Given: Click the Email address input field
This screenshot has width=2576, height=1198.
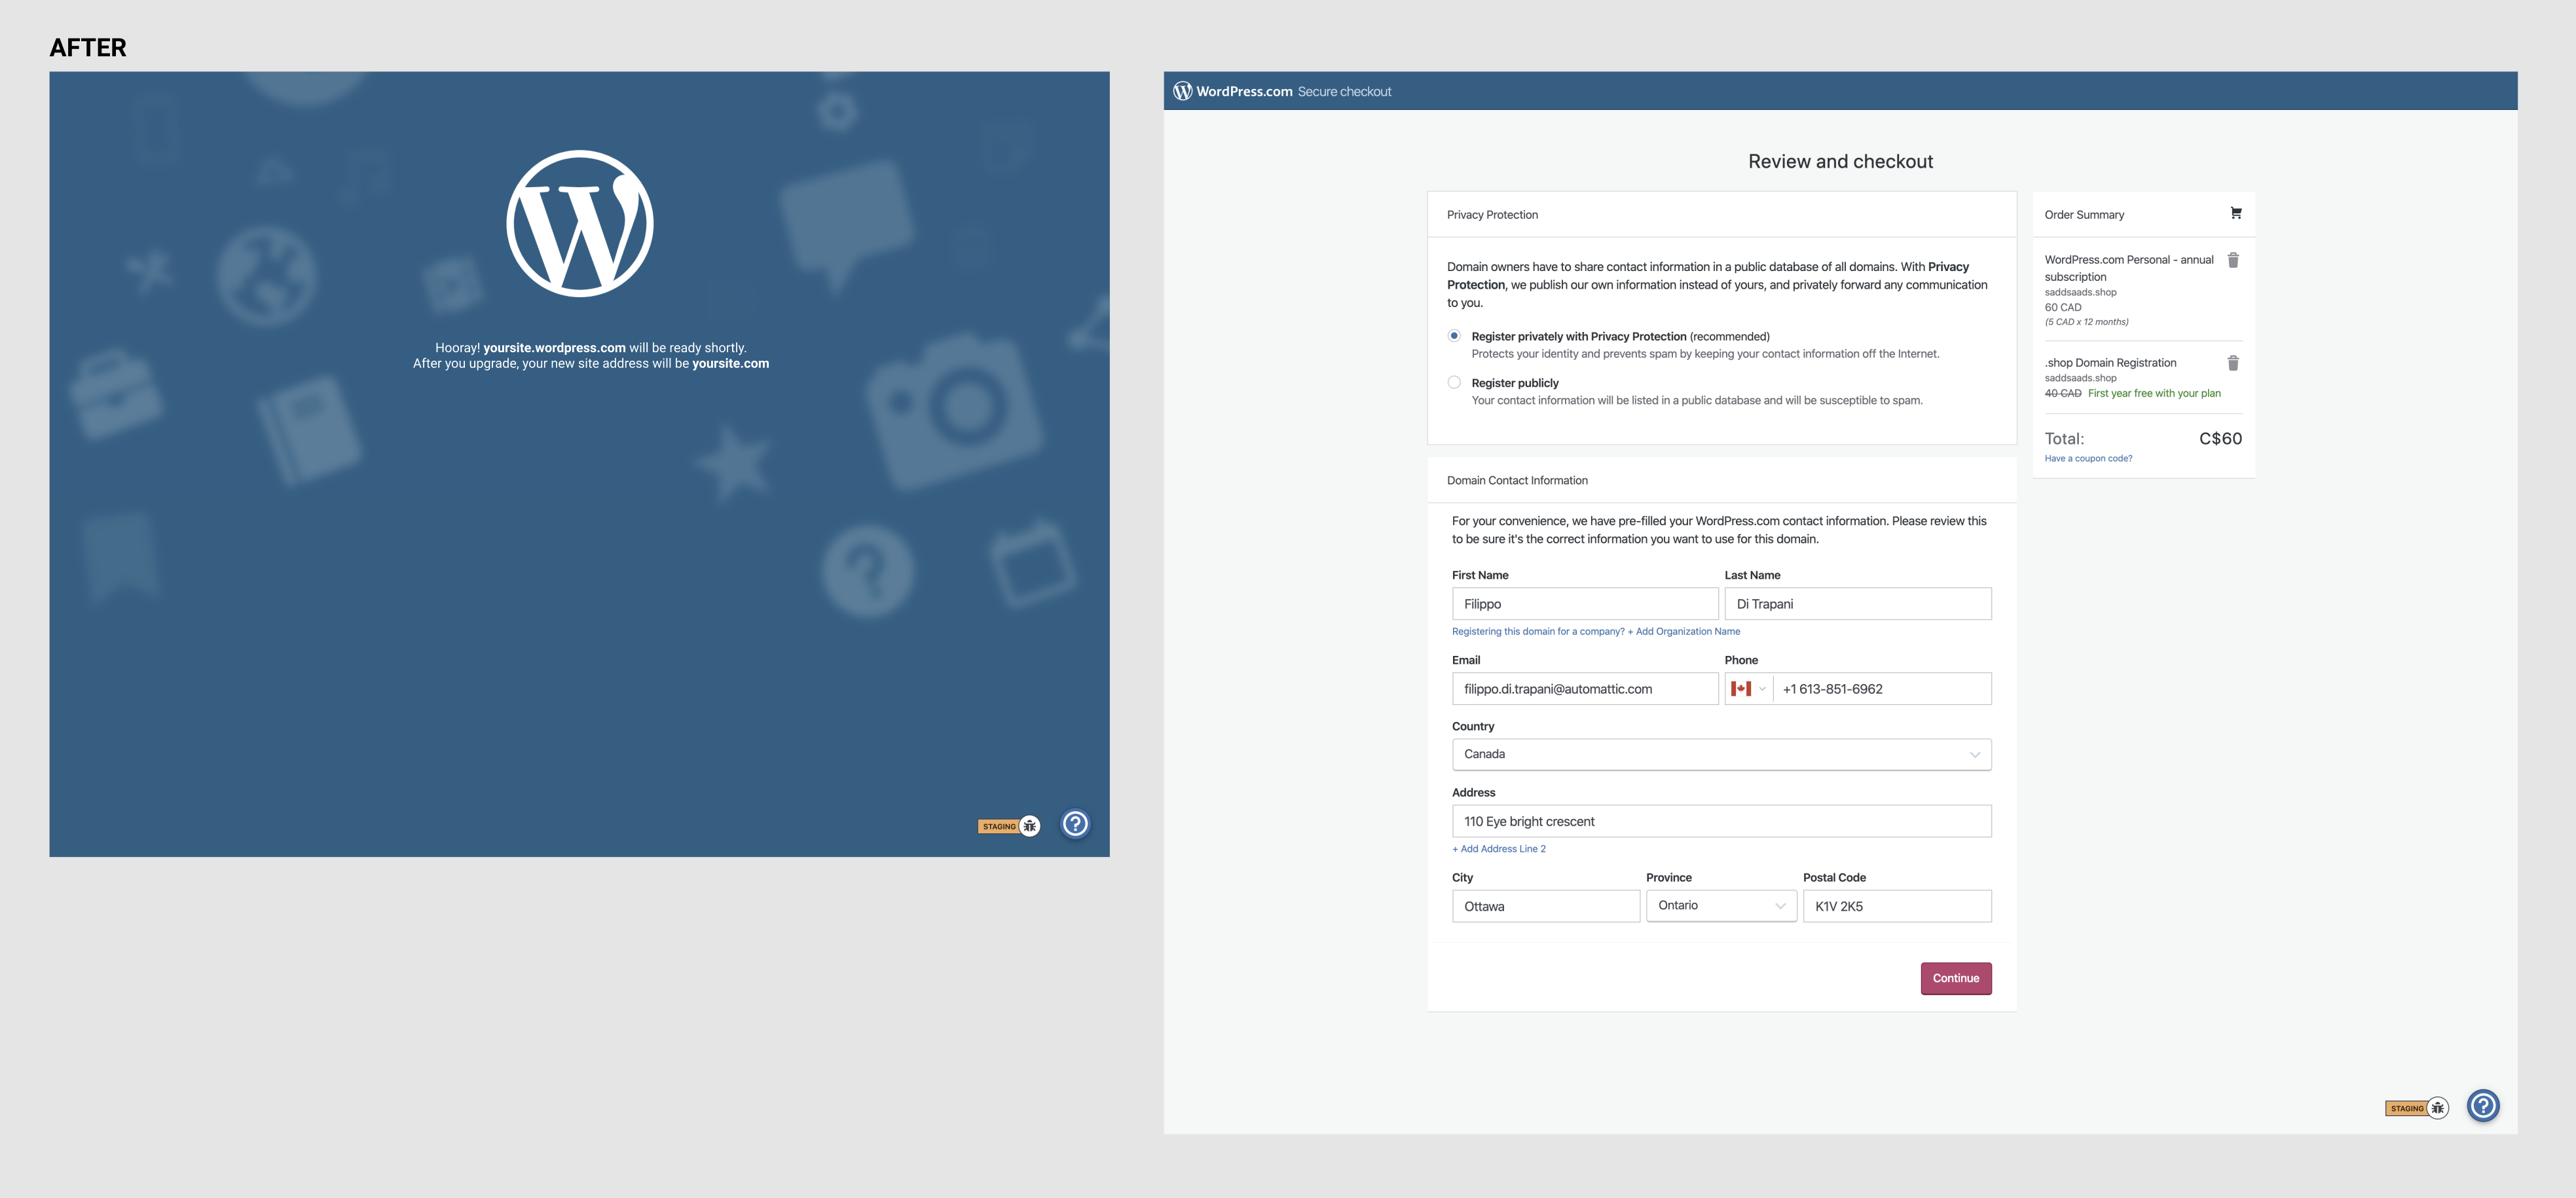Looking at the screenshot, I should coord(1585,689).
